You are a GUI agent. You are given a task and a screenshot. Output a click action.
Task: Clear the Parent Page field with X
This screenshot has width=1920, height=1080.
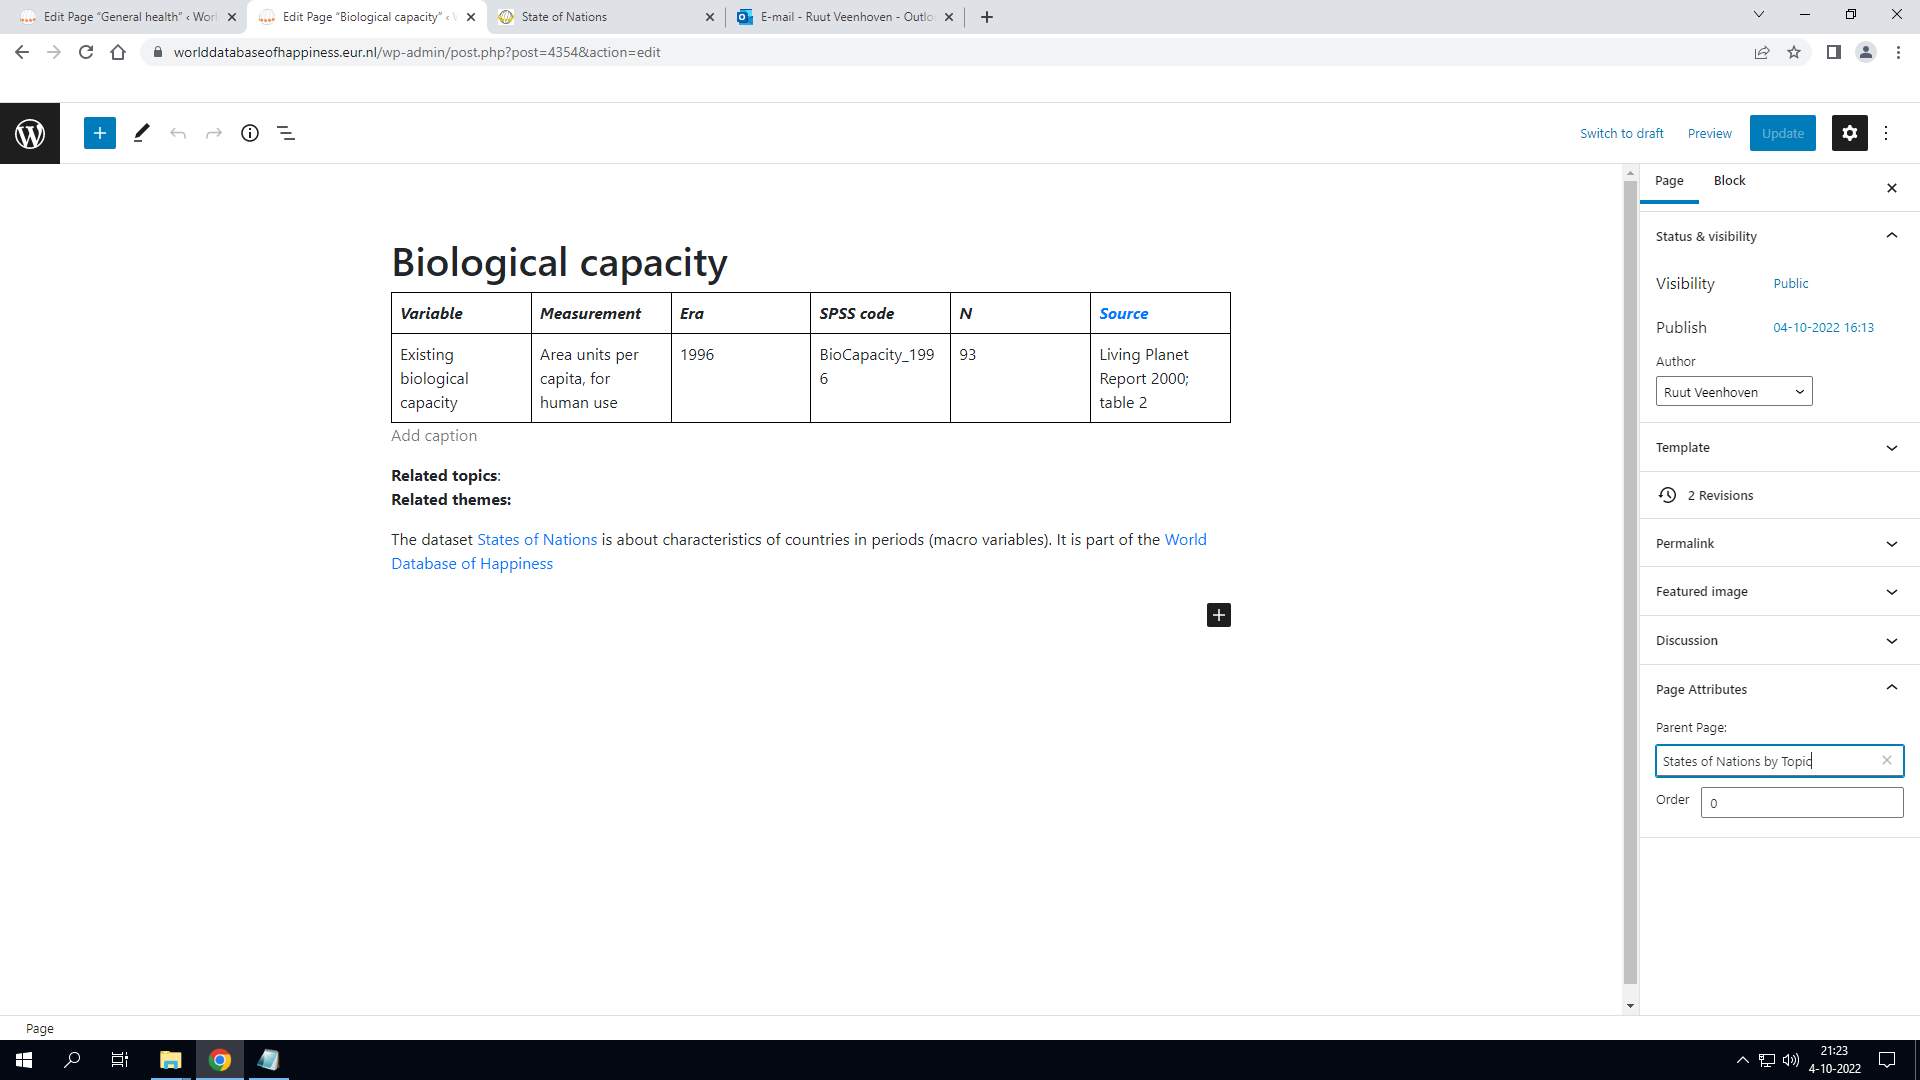[x=1887, y=760]
